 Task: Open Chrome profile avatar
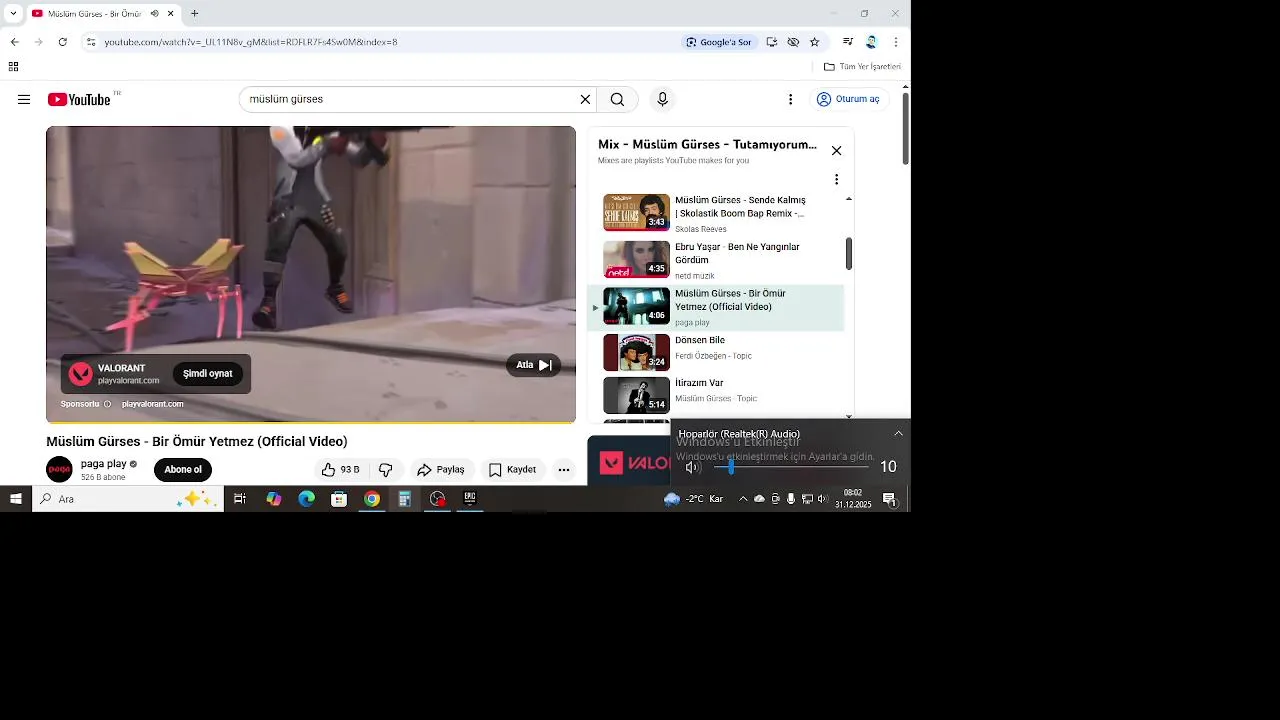(871, 42)
